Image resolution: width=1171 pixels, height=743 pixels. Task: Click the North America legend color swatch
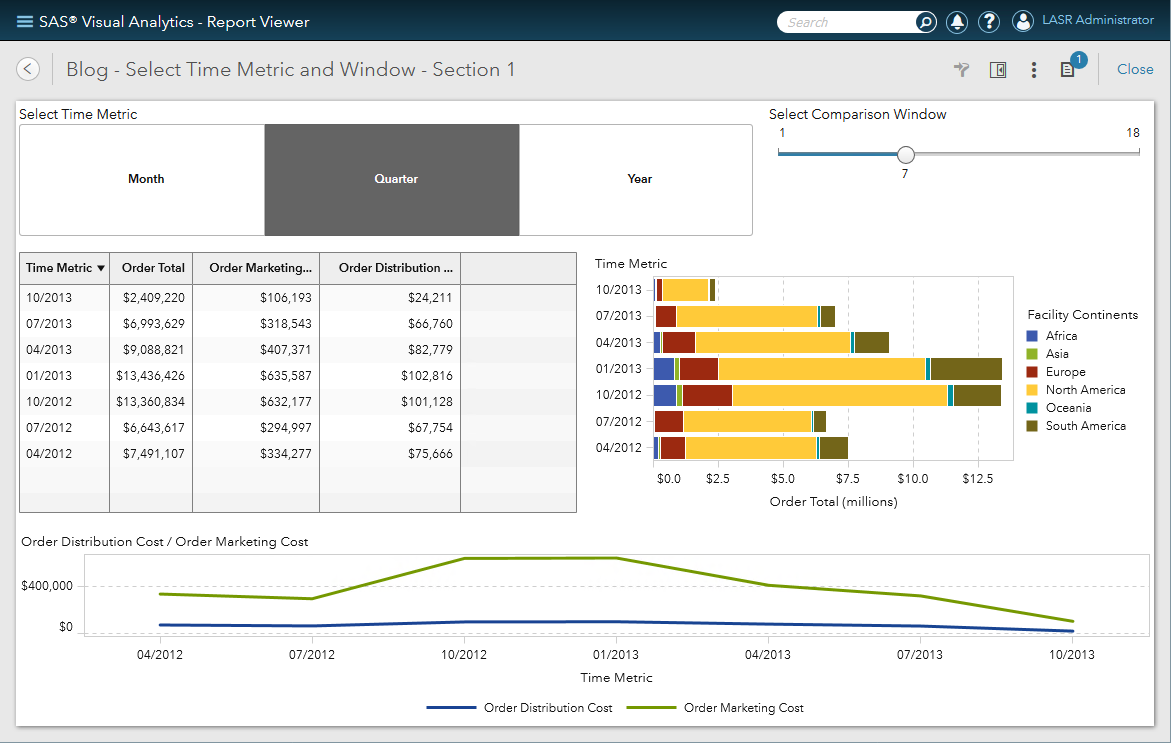1033,390
